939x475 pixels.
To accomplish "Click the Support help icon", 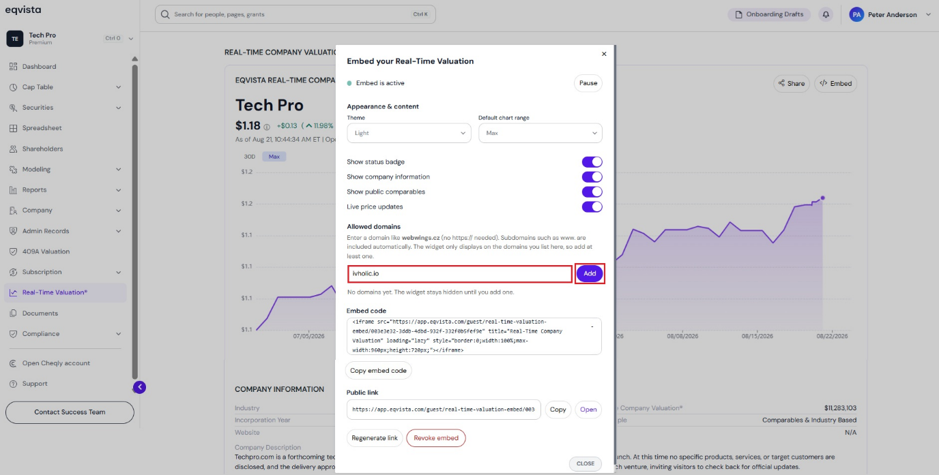I will 13,383.
